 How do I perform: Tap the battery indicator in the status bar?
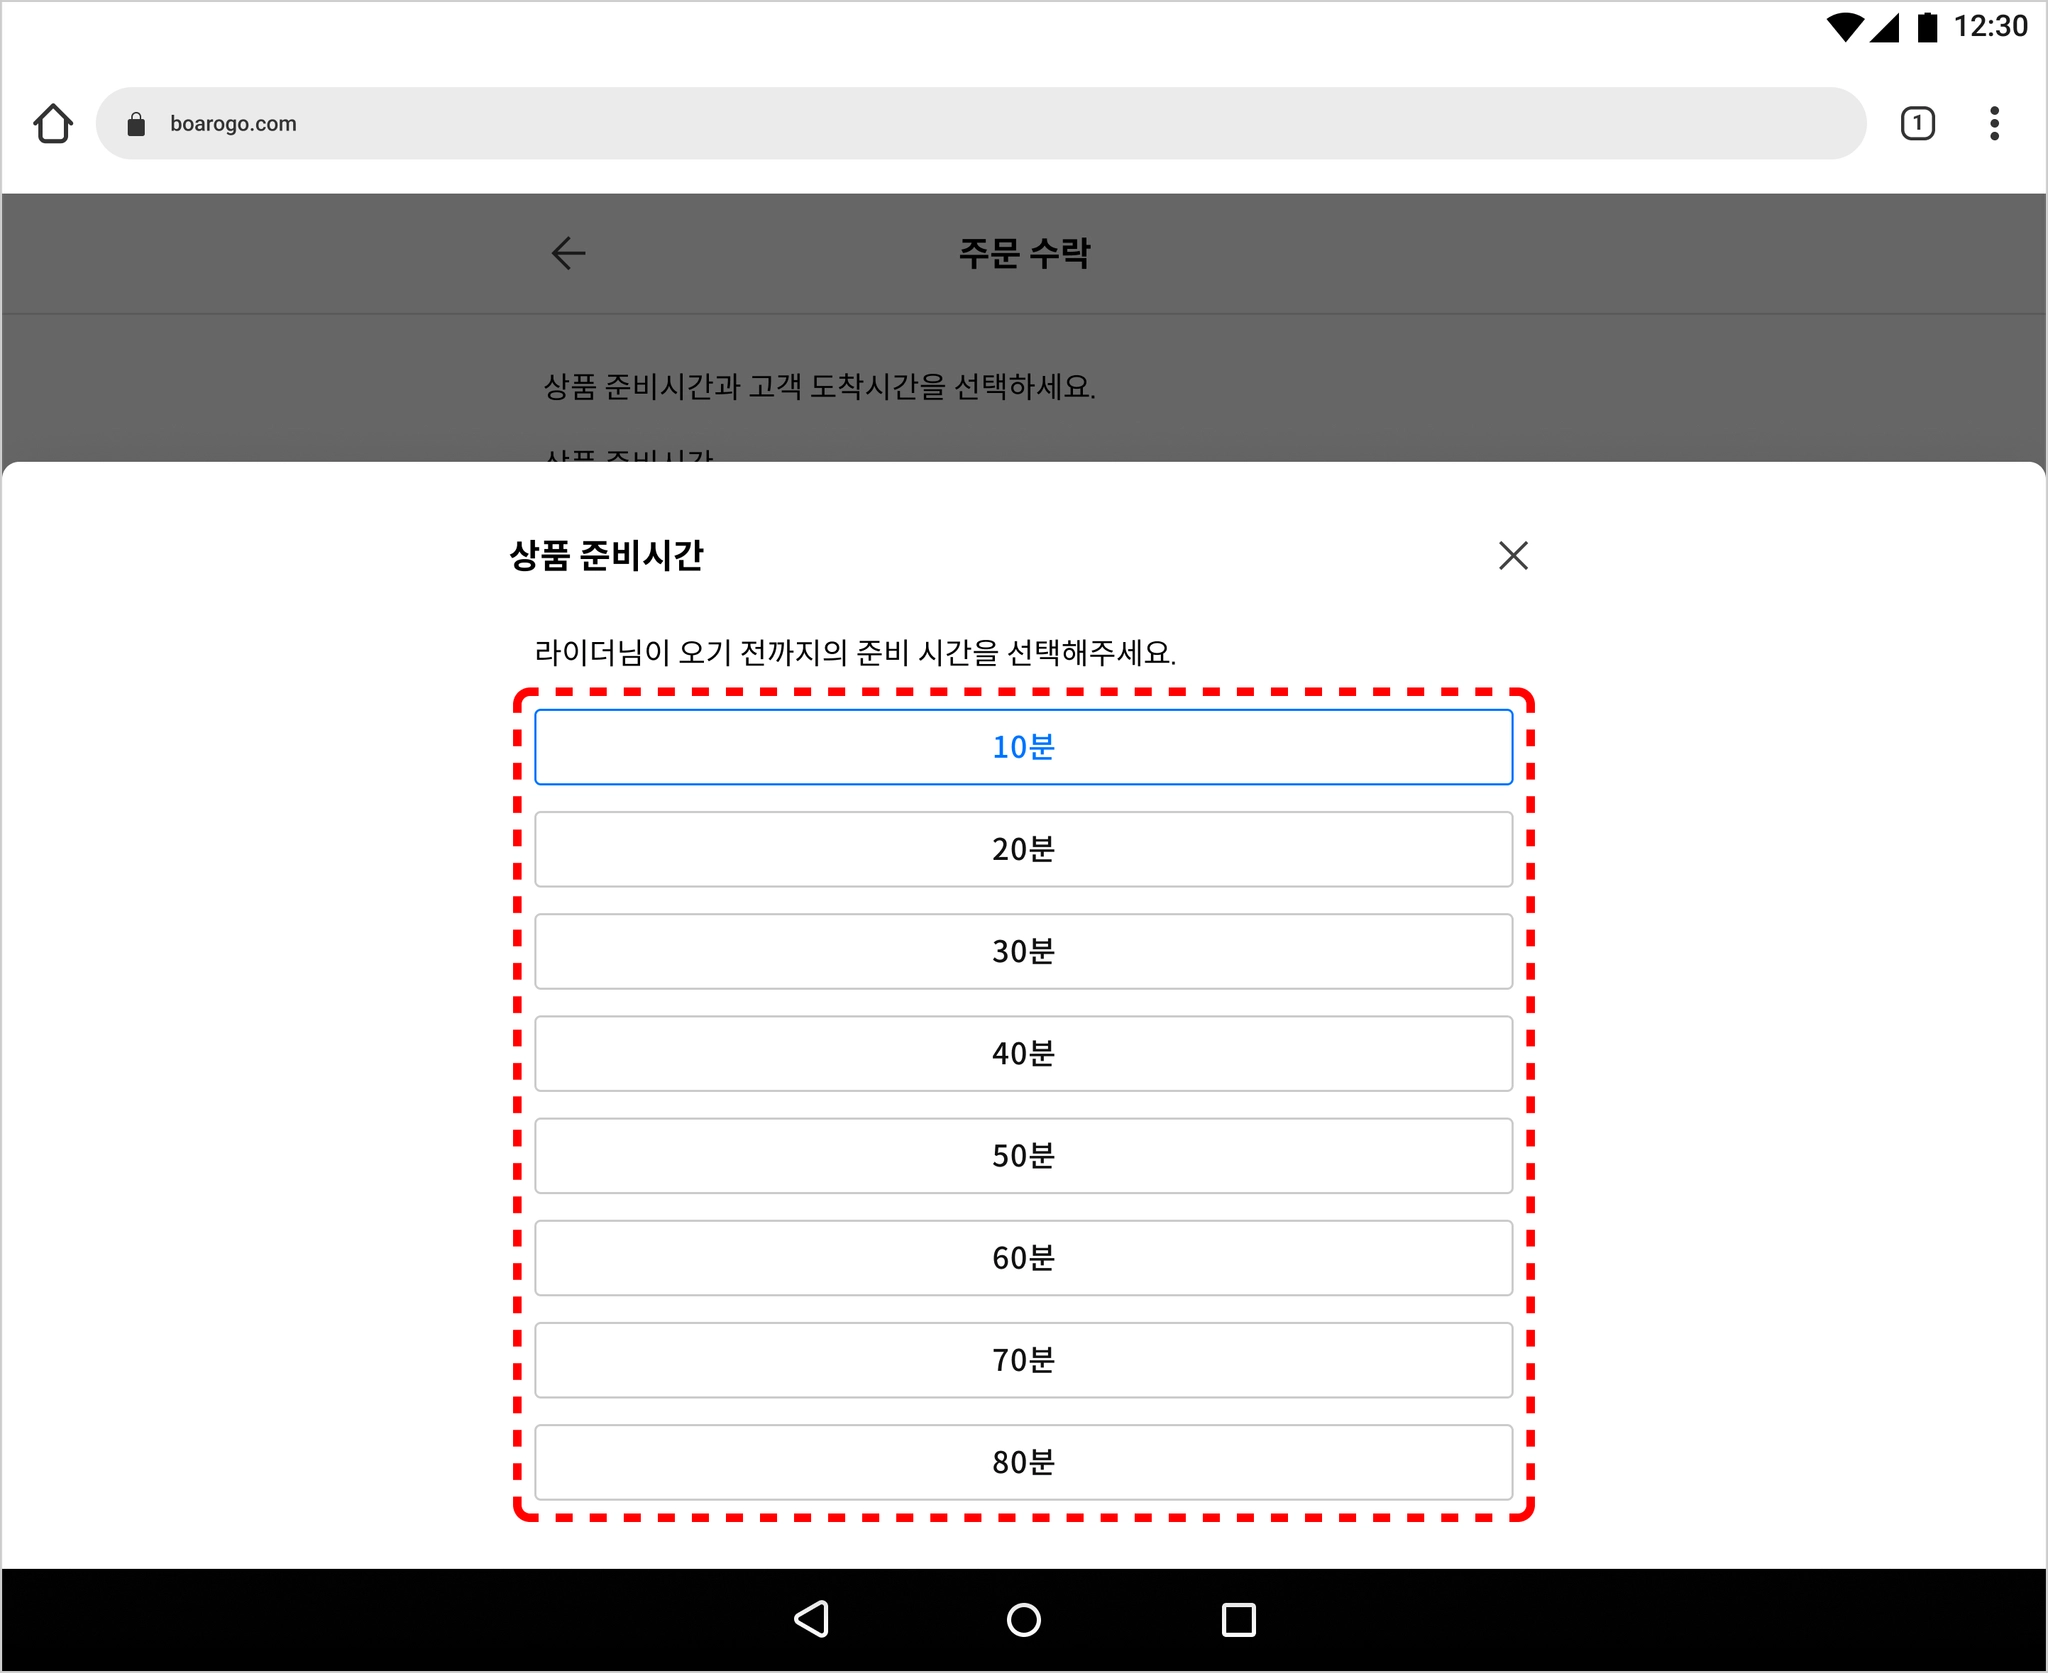(x=1927, y=27)
